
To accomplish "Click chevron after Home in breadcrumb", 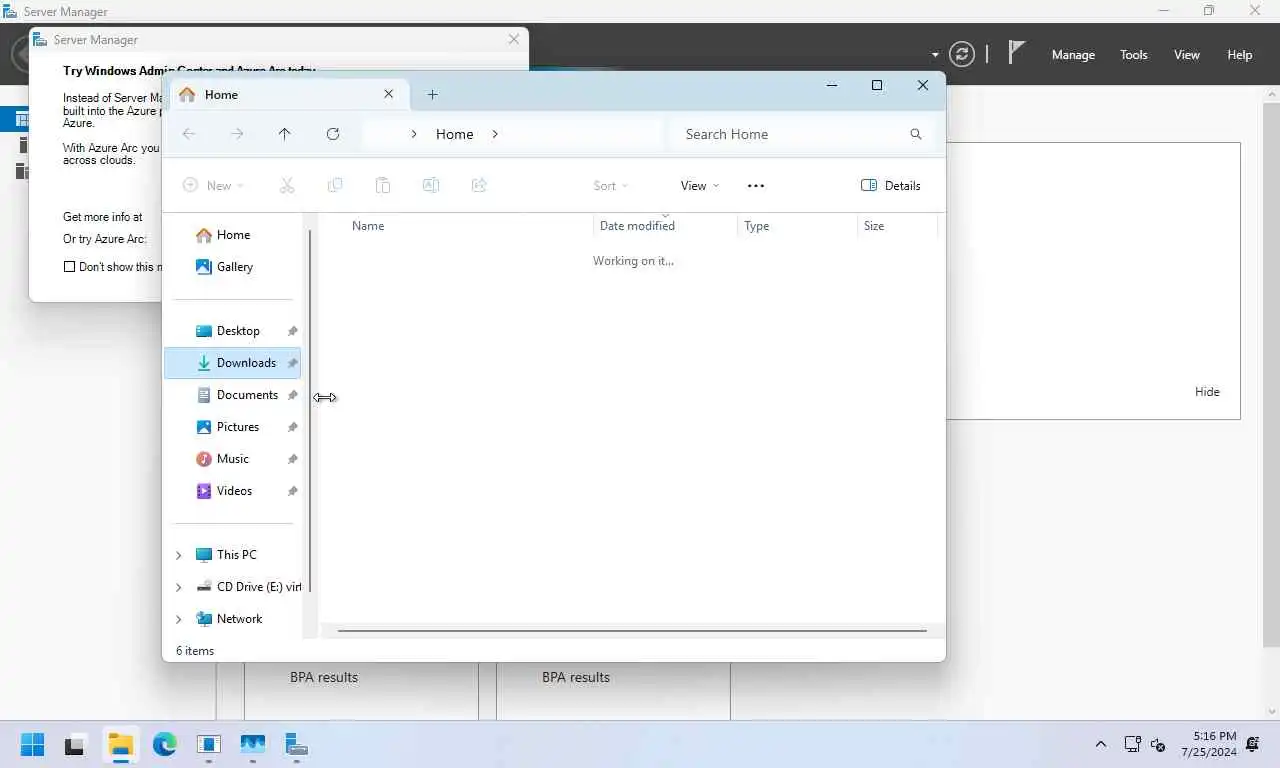I will pyautogui.click(x=495, y=134).
